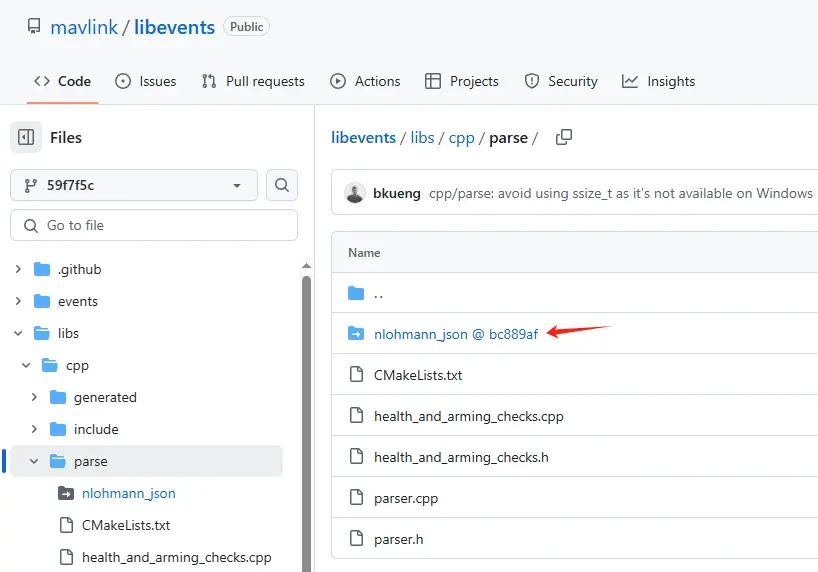Switch to the Pull requests tab
818x572 pixels.
[x=253, y=81]
